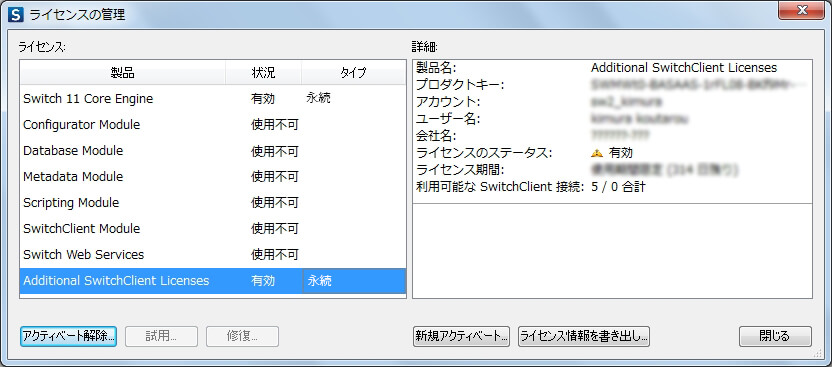Screen dimensions: 832x367
Task: Select the Database Module row
Action: pos(213,151)
